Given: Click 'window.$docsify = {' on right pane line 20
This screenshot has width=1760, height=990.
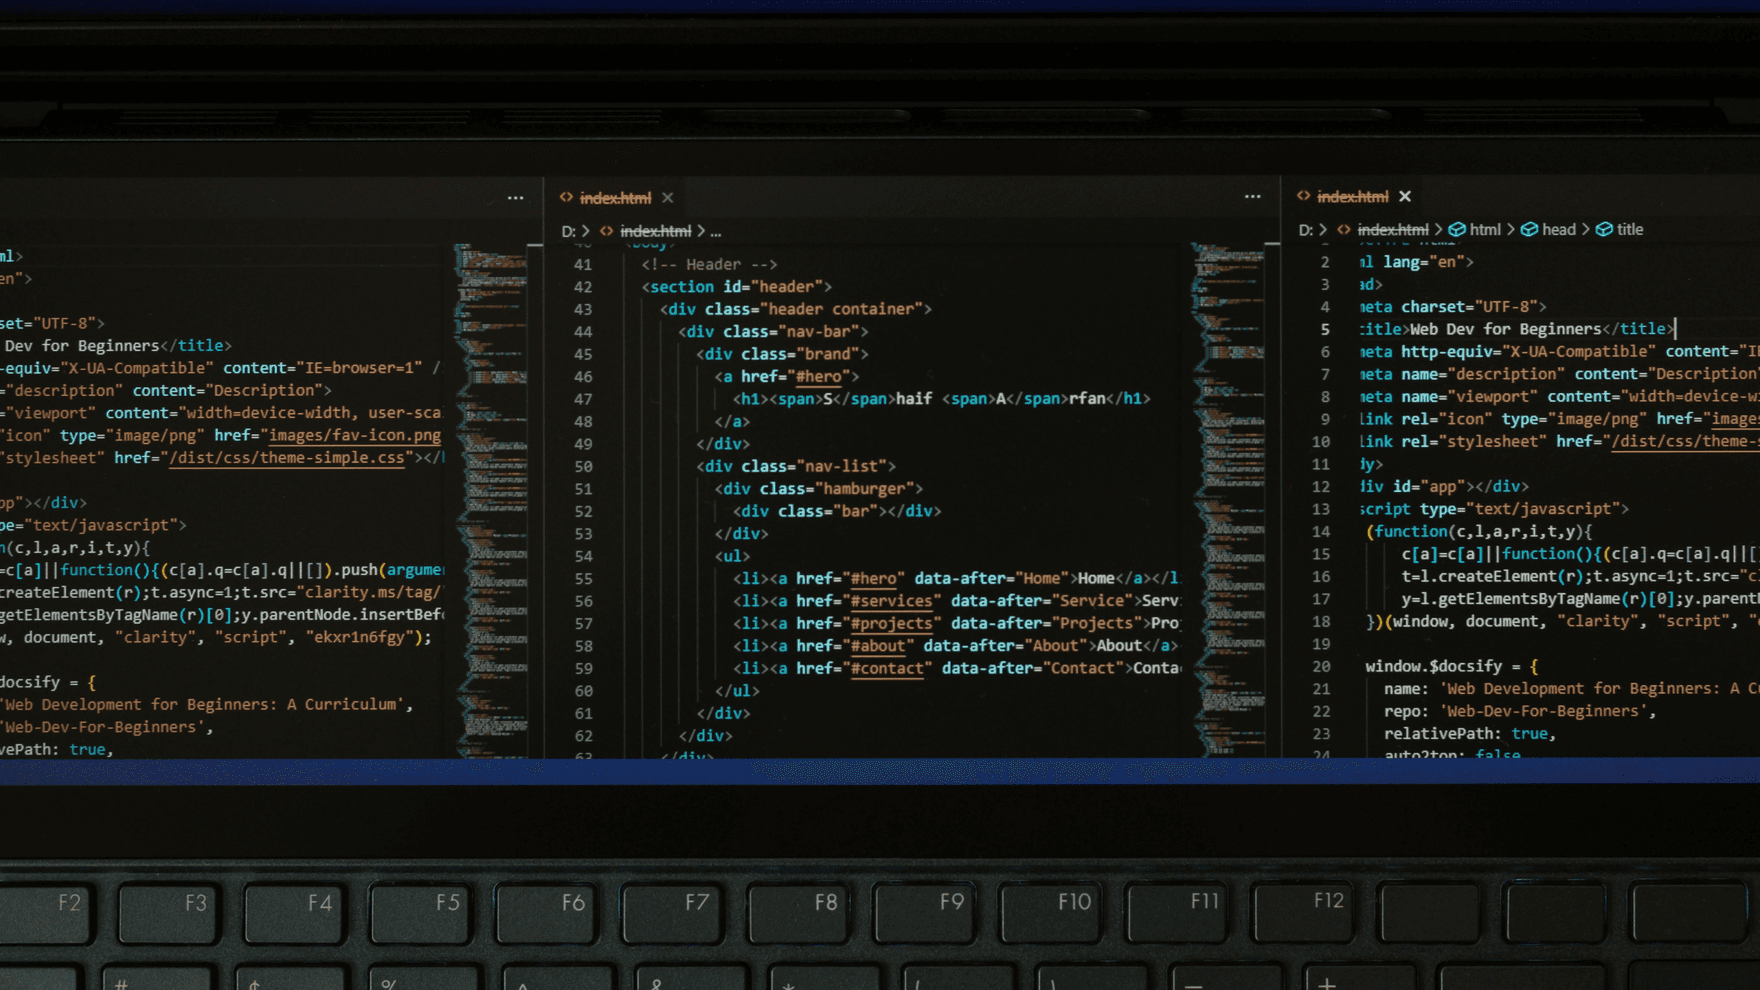Looking at the screenshot, I should coord(1452,666).
